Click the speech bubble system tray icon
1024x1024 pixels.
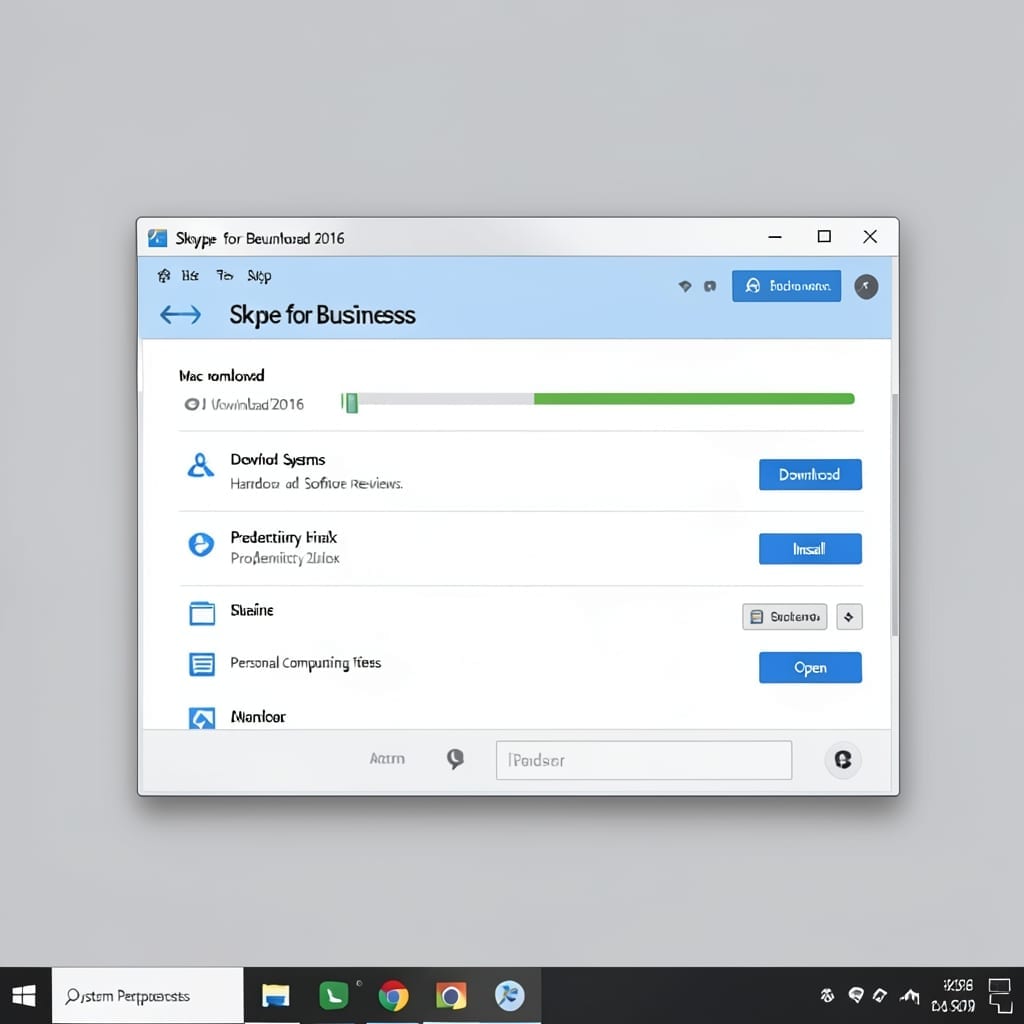[856, 995]
